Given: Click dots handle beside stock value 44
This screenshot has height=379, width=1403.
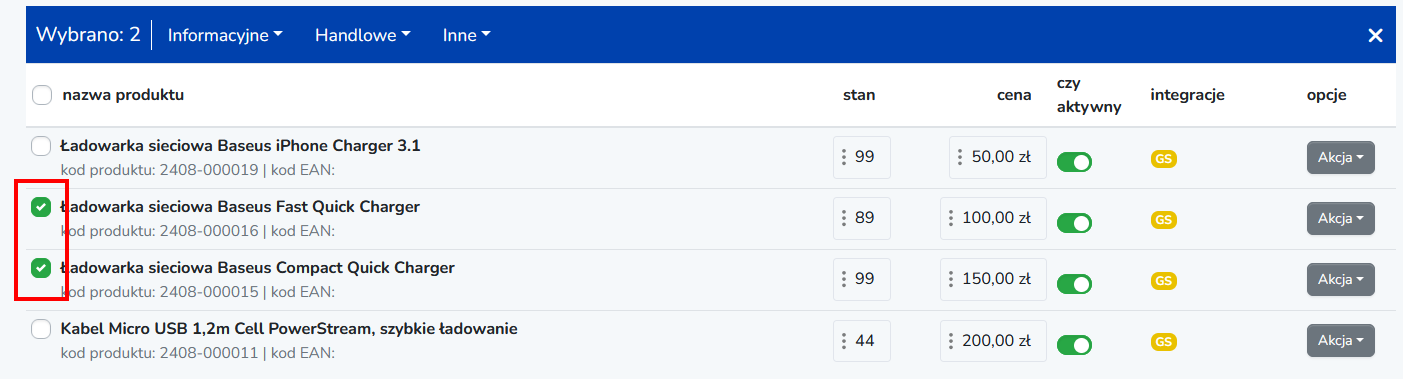Looking at the screenshot, I should (x=844, y=340).
